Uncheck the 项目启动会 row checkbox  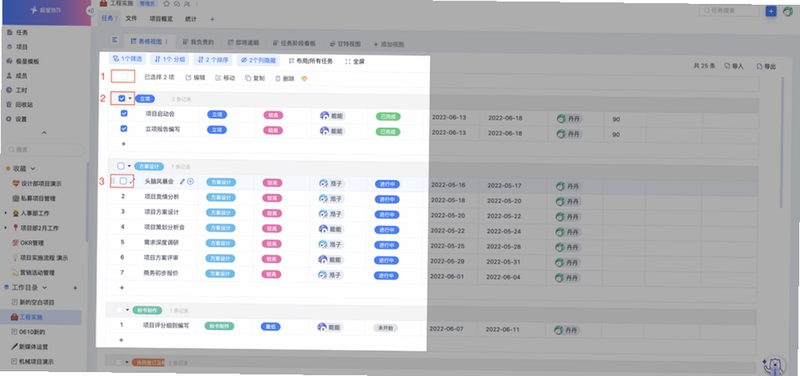123,113
